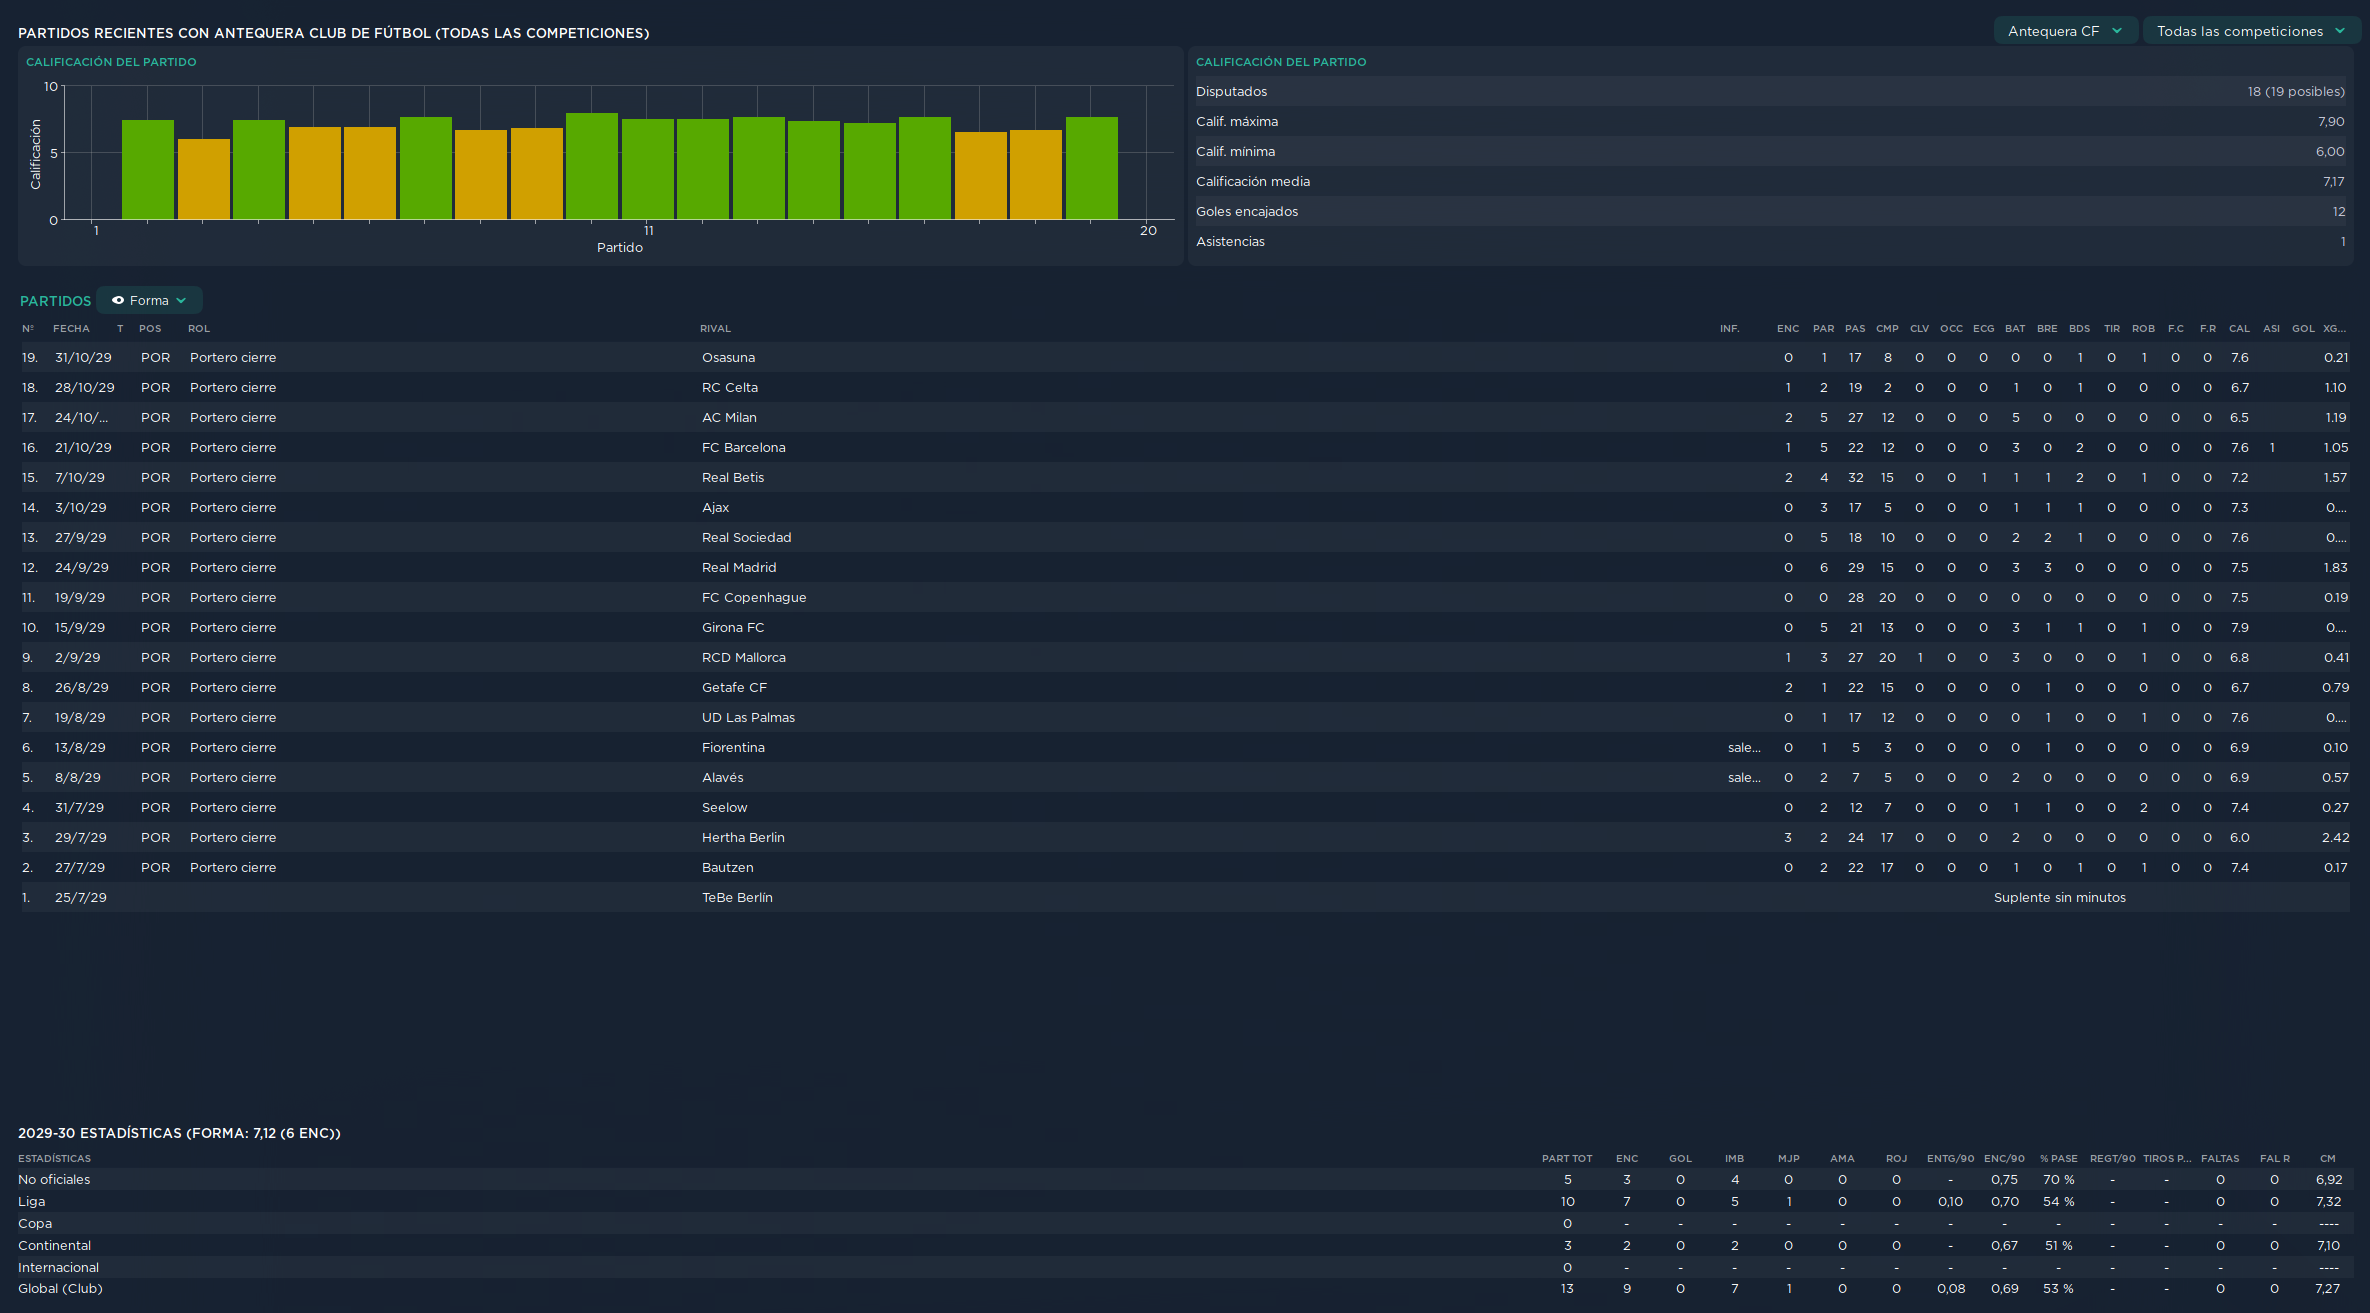This screenshot has height=1313, width=2370.
Task: Sort the matches by FECHA column
Action: (x=71, y=329)
